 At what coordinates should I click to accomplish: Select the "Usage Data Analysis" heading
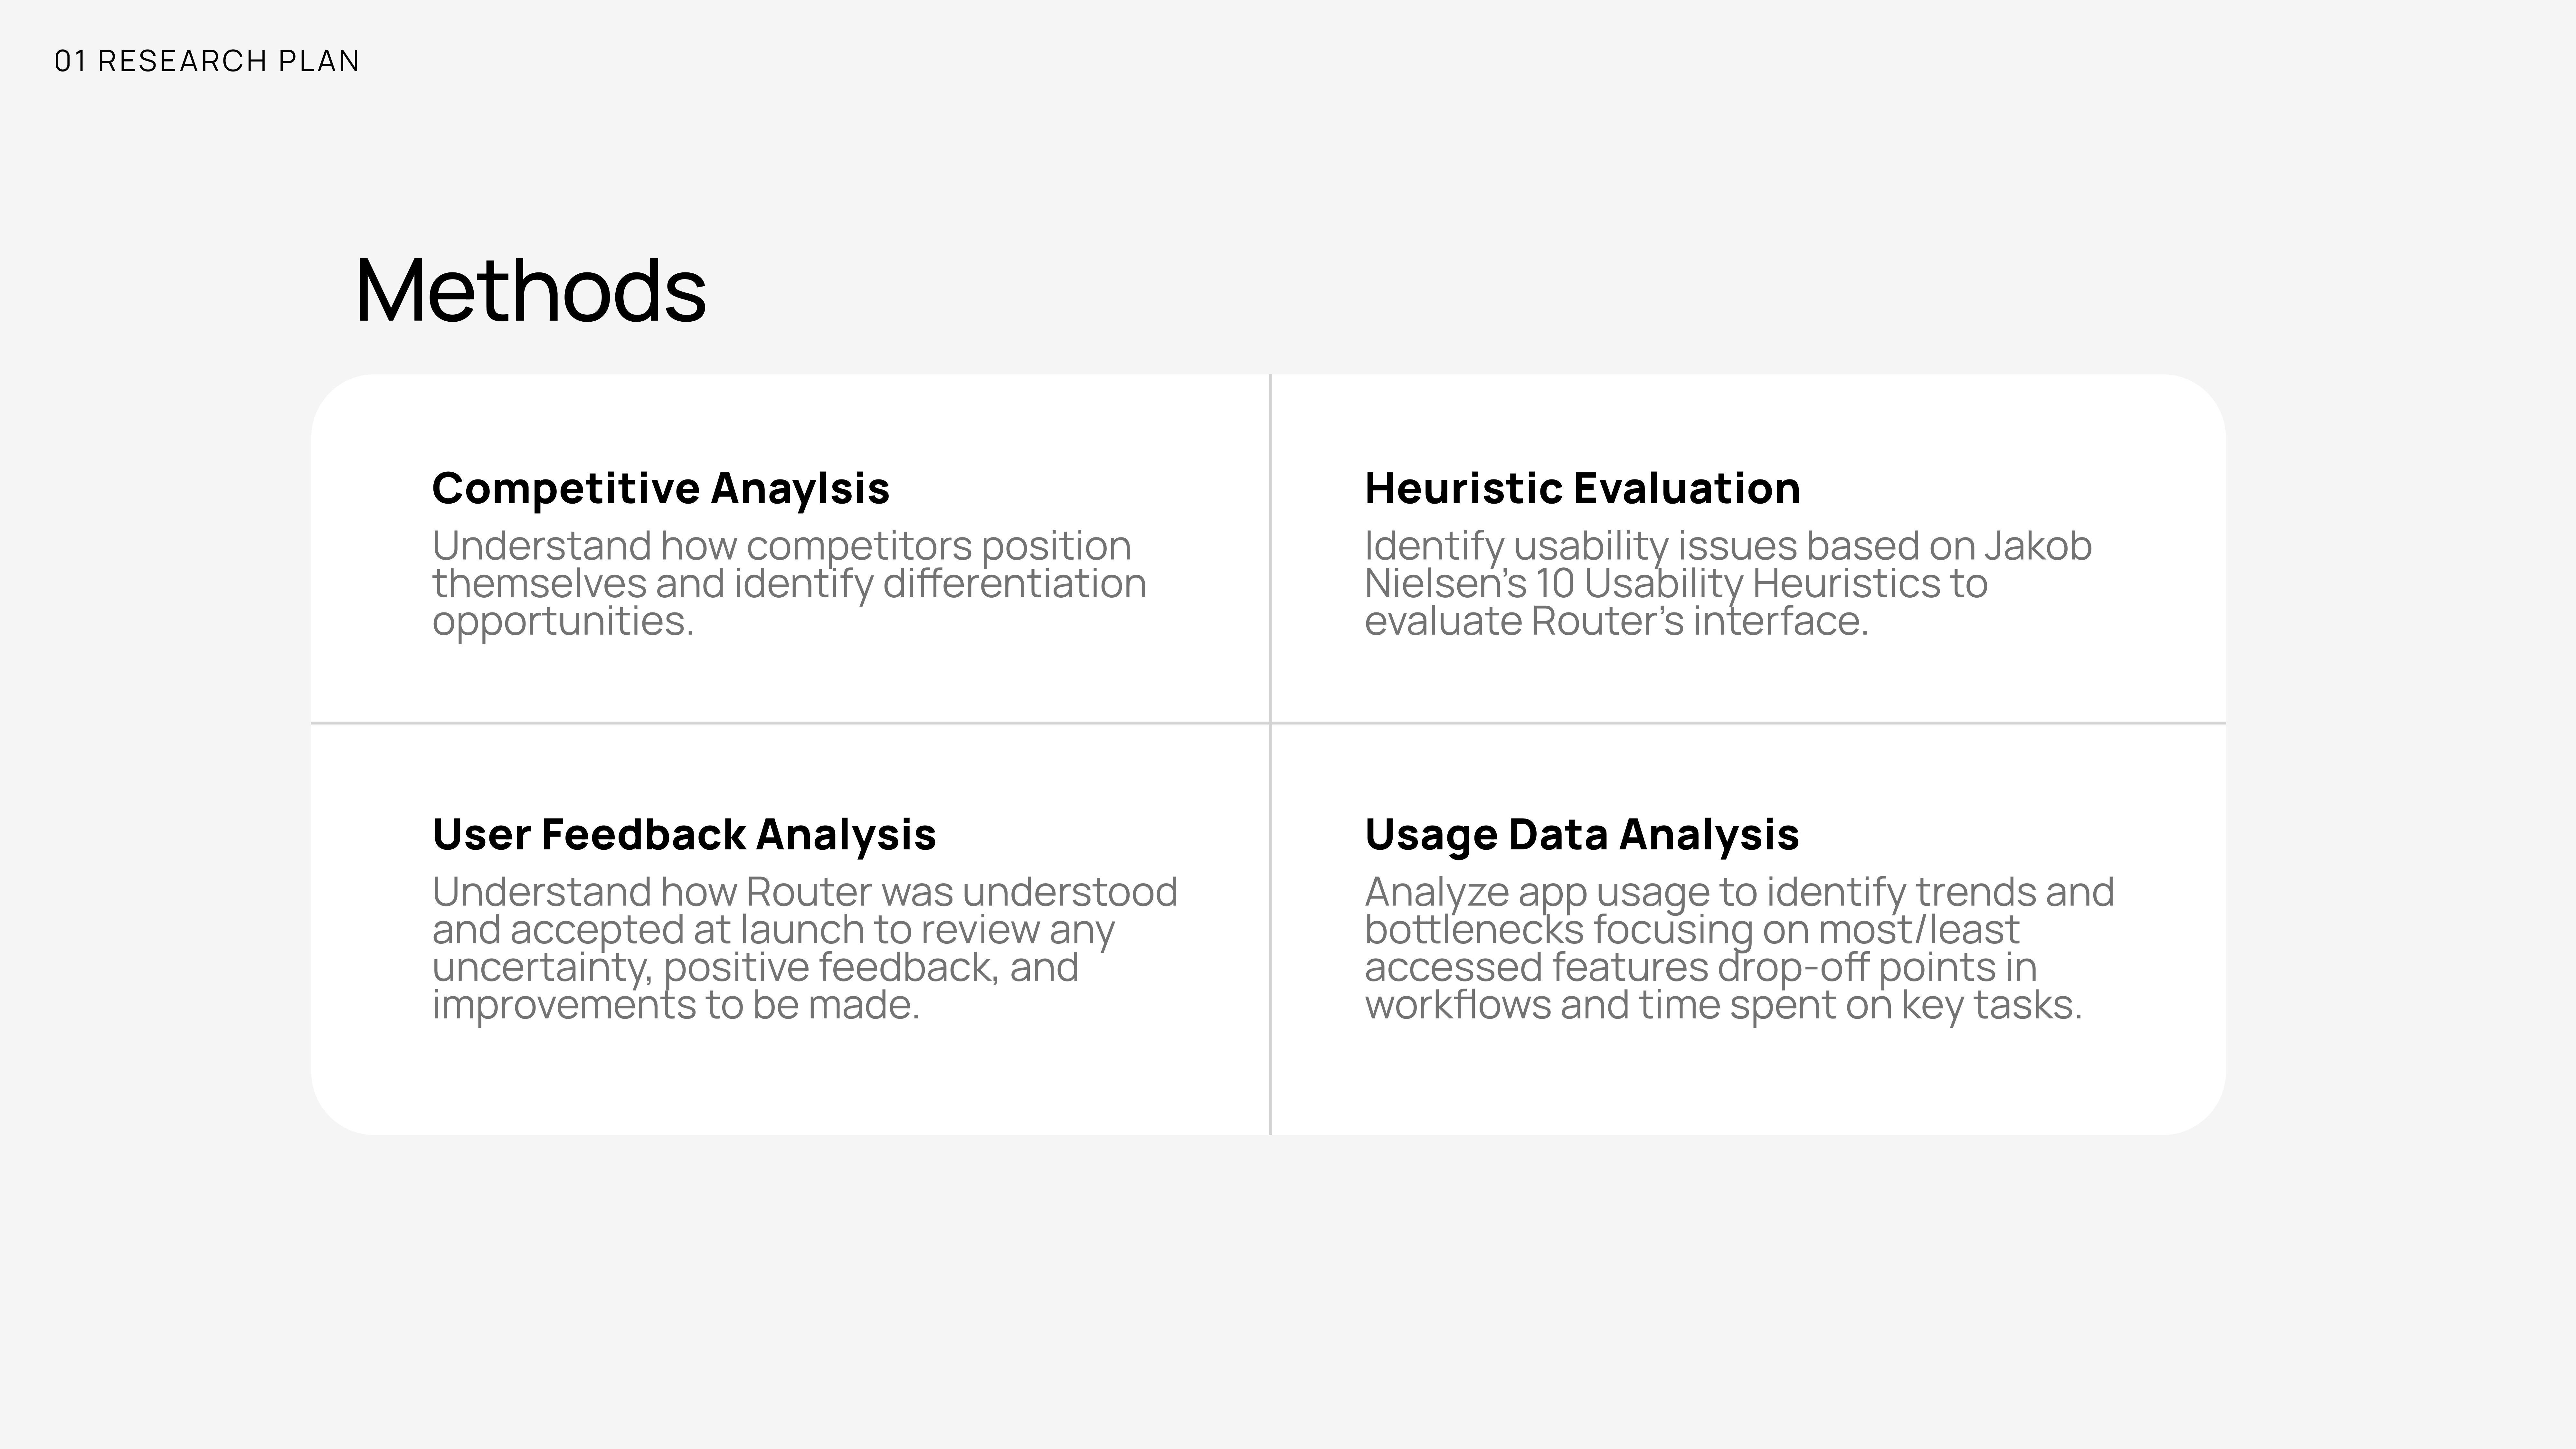tap(1581, 834)
